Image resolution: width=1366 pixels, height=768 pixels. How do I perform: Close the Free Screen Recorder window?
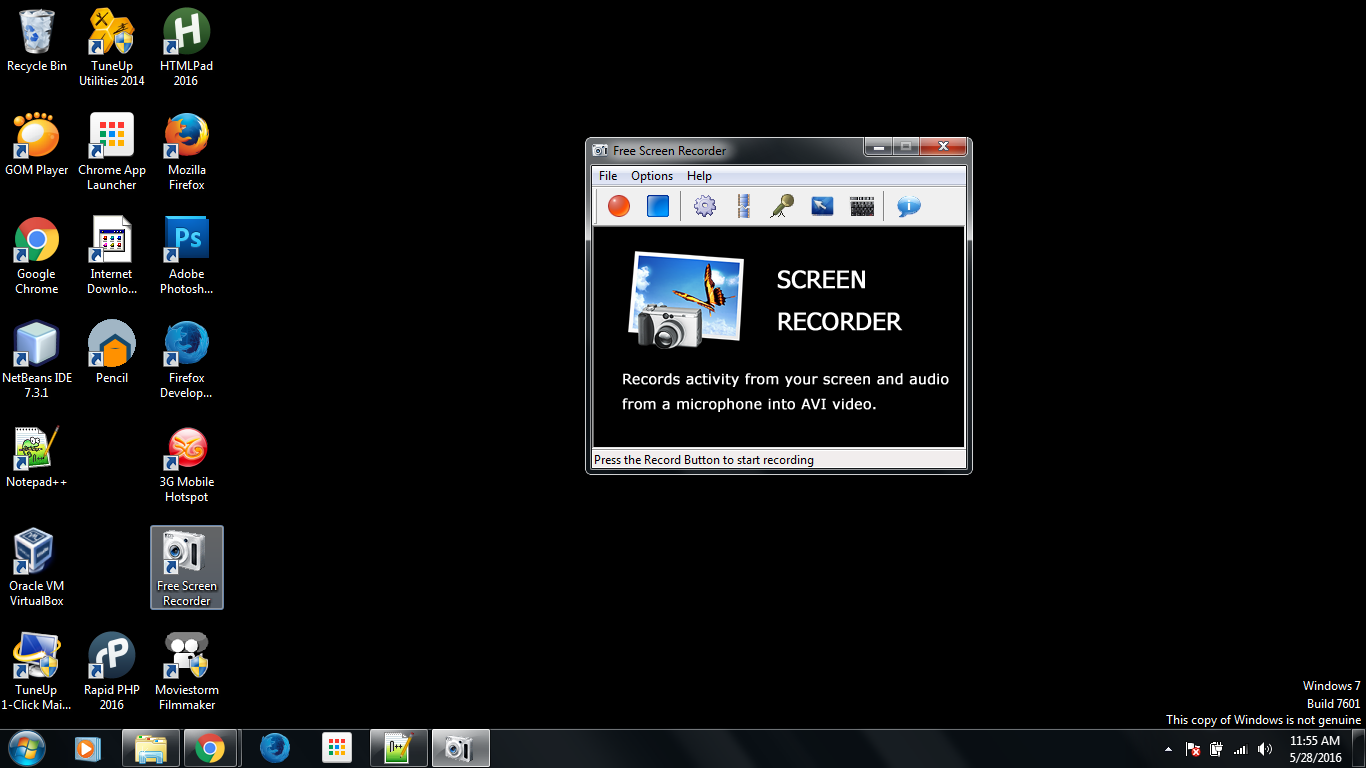pyautogui.click(x=943, y=147)
